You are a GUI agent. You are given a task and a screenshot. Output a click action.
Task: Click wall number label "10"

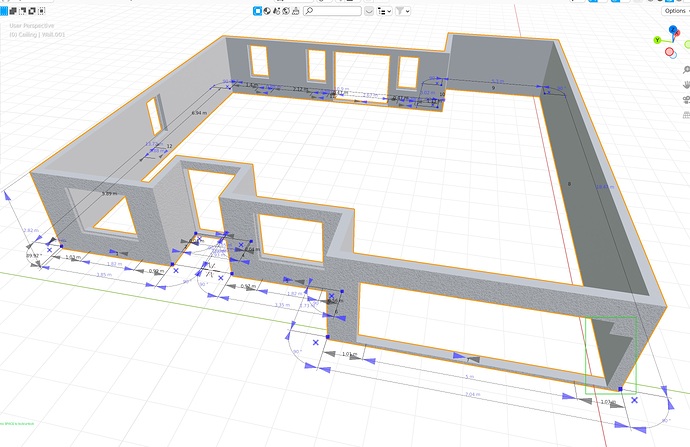(442, 94)
